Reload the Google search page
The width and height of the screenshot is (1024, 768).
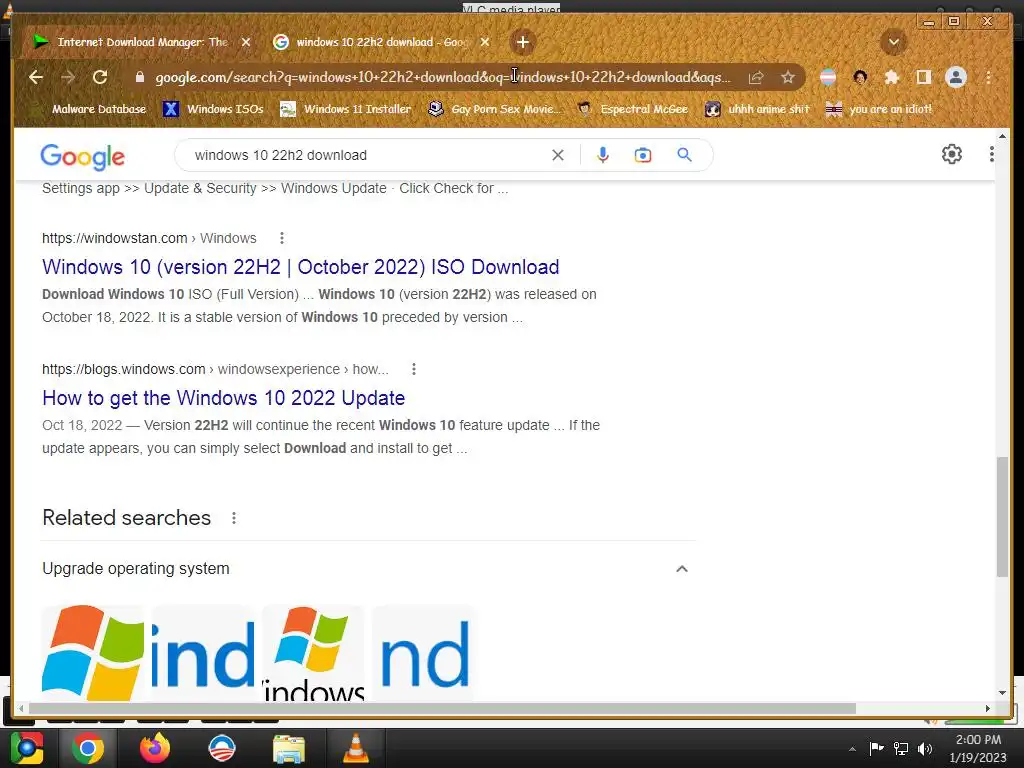[x=100, y=77]
